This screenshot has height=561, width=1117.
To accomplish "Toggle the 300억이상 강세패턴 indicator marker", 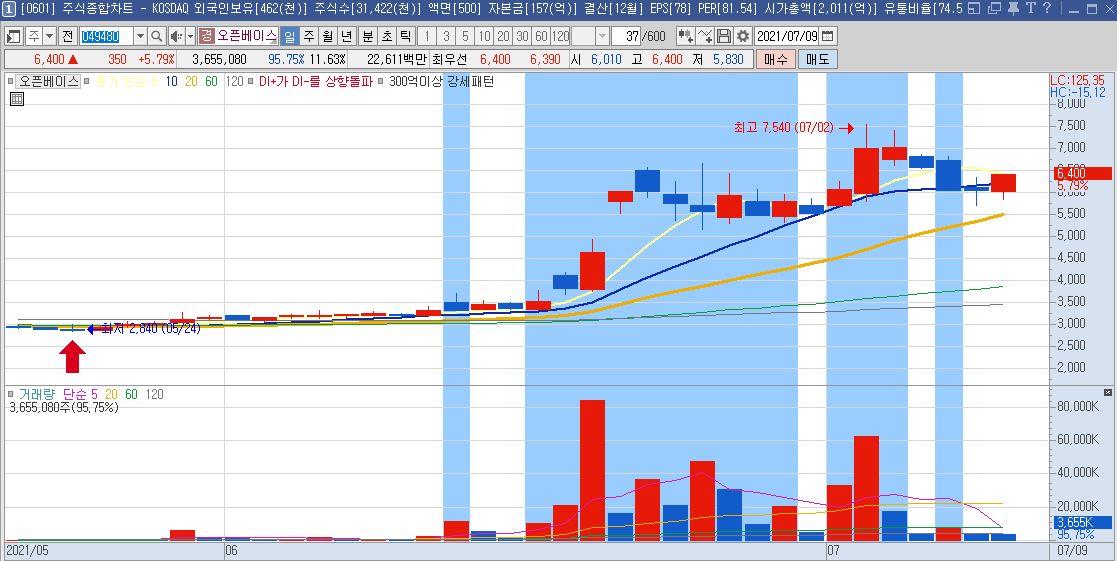I will (382, 81).
